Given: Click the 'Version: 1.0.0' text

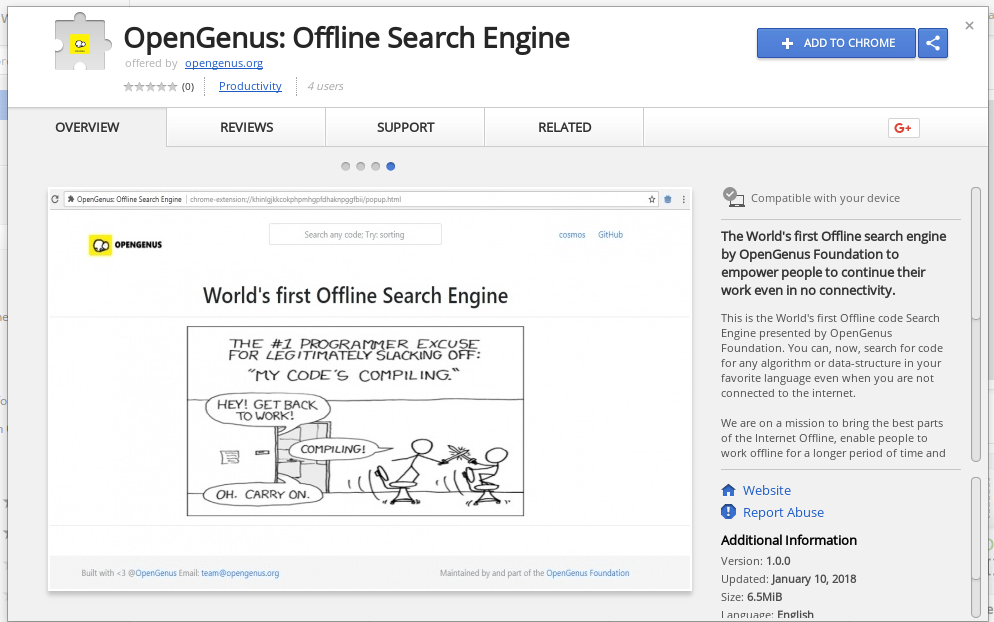Looking at the screenshot, I should pos(756,561).
